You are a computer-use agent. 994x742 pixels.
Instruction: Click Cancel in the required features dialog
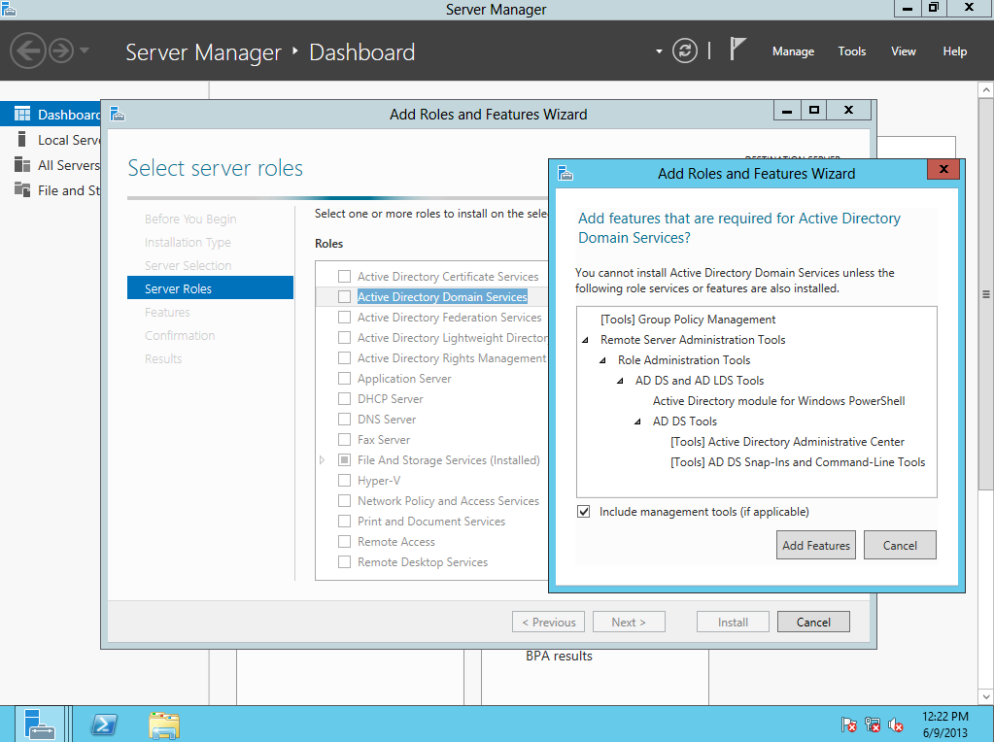pyautogui.click(x=900, y=545)
